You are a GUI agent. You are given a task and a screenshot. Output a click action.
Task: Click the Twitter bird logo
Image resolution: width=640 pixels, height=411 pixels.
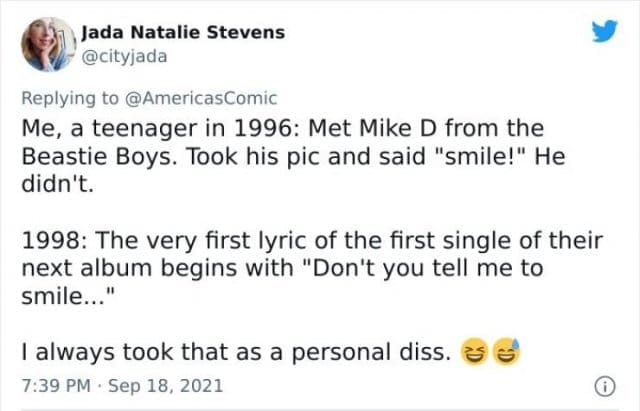click(604, 32)
